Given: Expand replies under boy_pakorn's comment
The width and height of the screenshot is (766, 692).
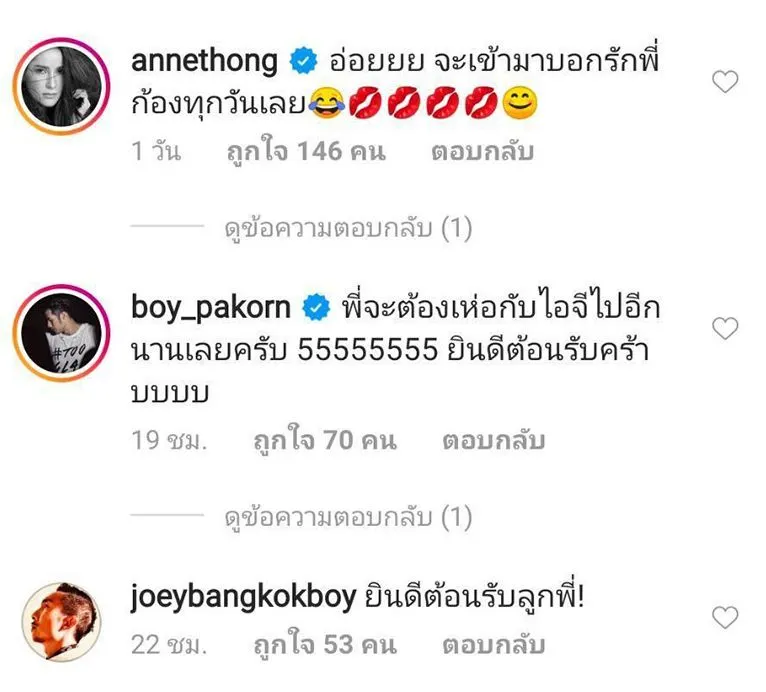Looking at the screenshot, I should click(x=348, y=517).
